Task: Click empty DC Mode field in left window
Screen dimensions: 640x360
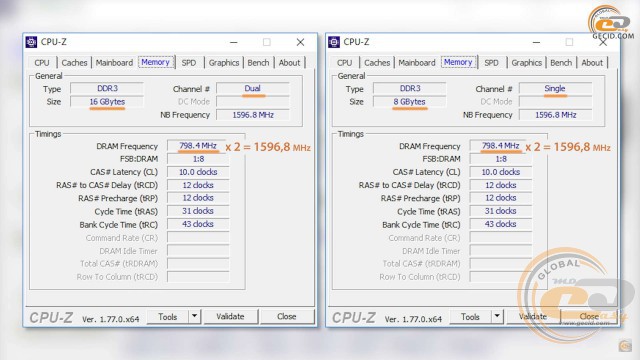Action: tap(253, 102)
